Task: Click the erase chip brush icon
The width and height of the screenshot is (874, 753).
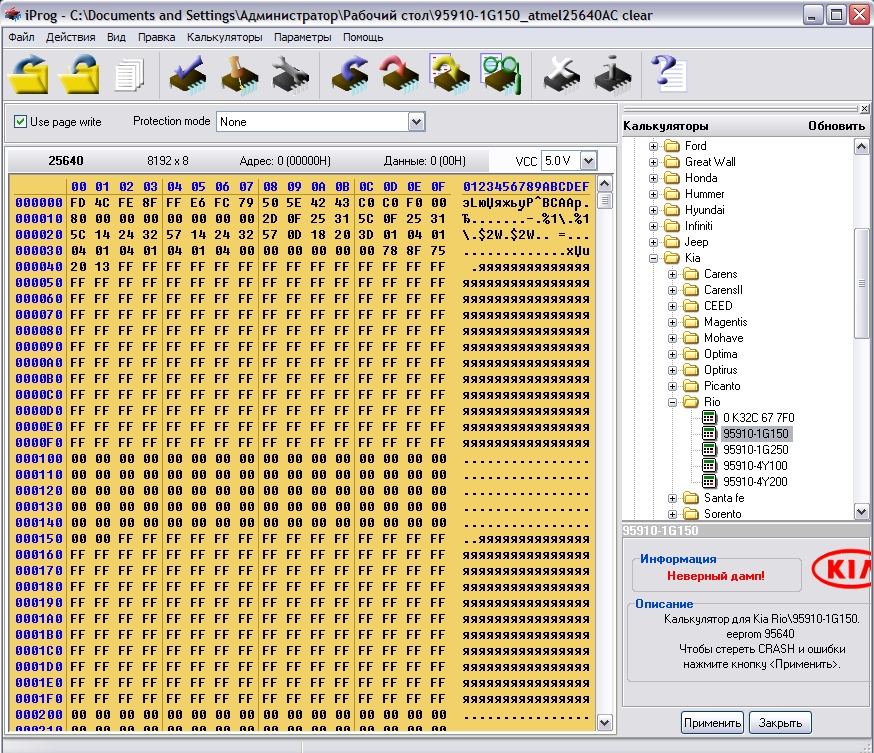Action: (238, 75)
